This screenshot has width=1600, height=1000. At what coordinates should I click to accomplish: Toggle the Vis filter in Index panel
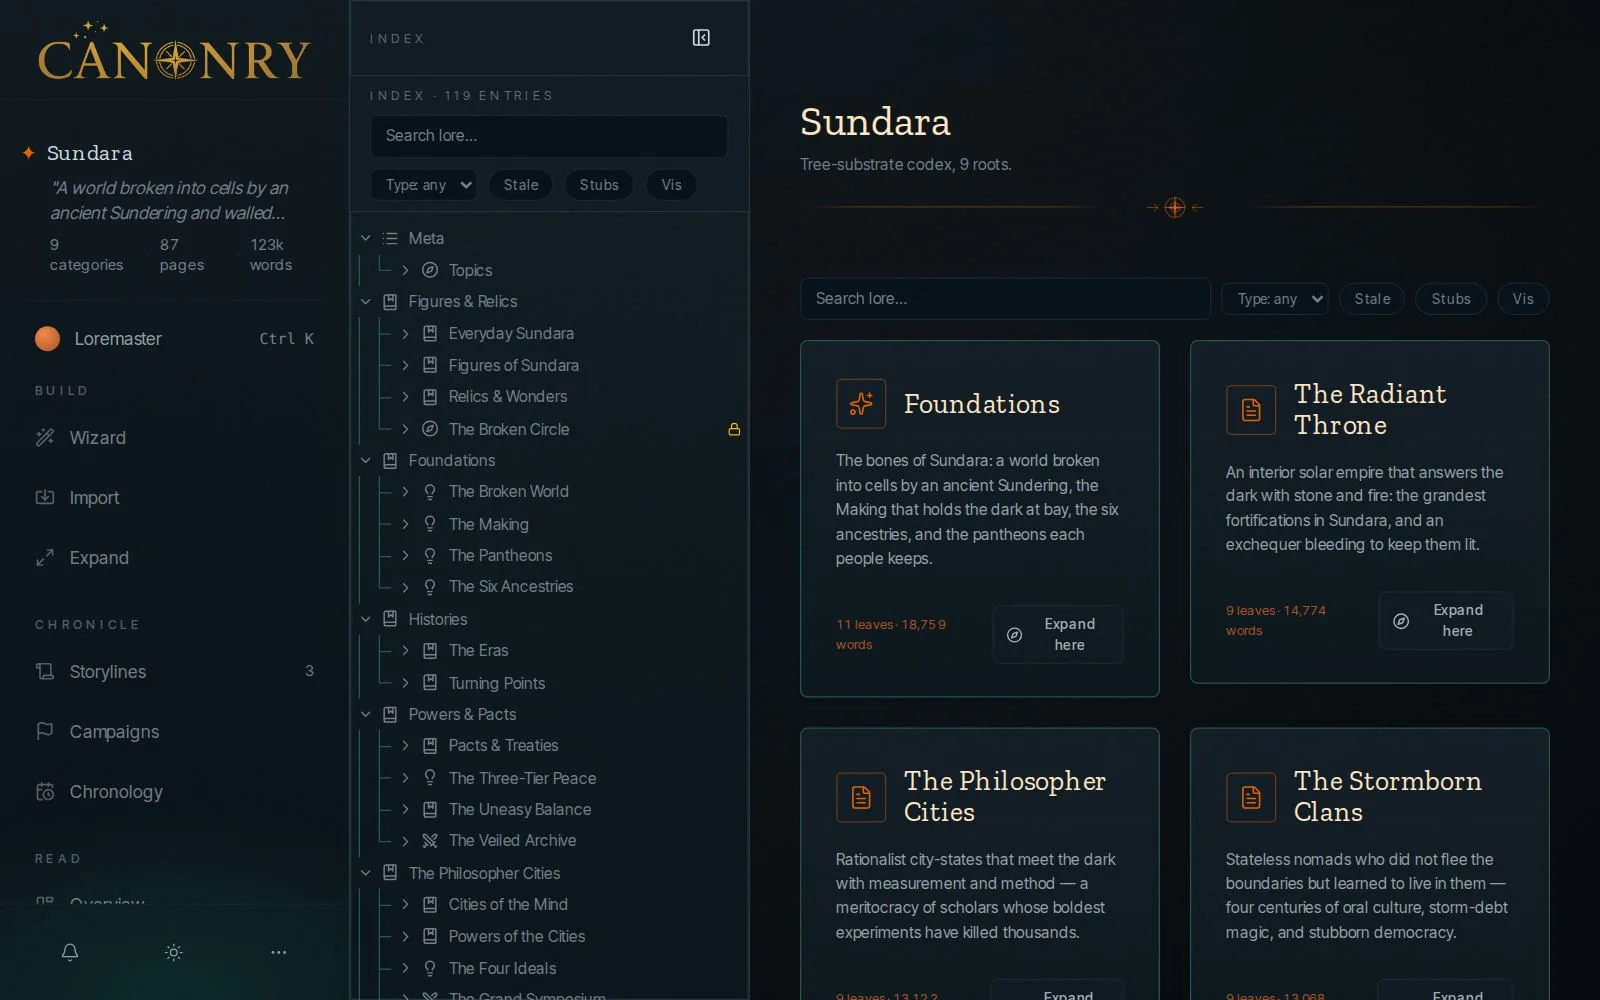[671, 185]
